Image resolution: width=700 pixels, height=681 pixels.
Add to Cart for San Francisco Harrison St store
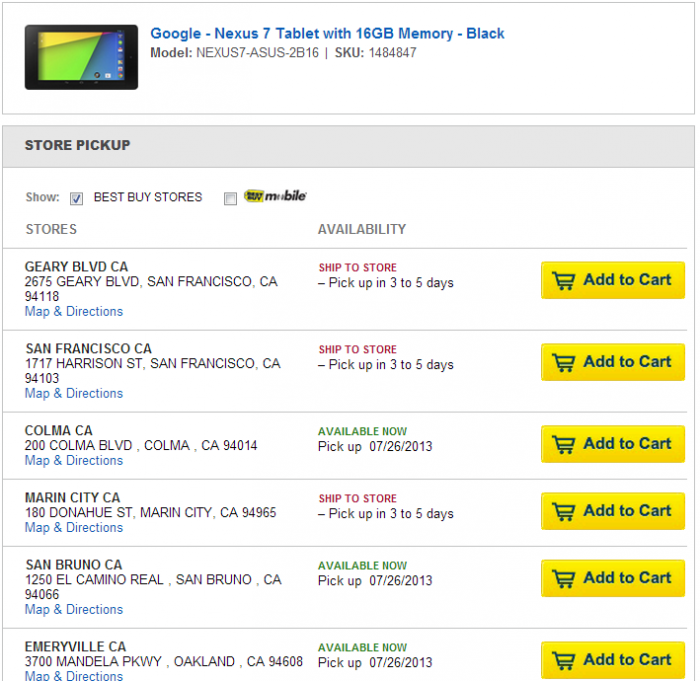(x=613, y=362)
